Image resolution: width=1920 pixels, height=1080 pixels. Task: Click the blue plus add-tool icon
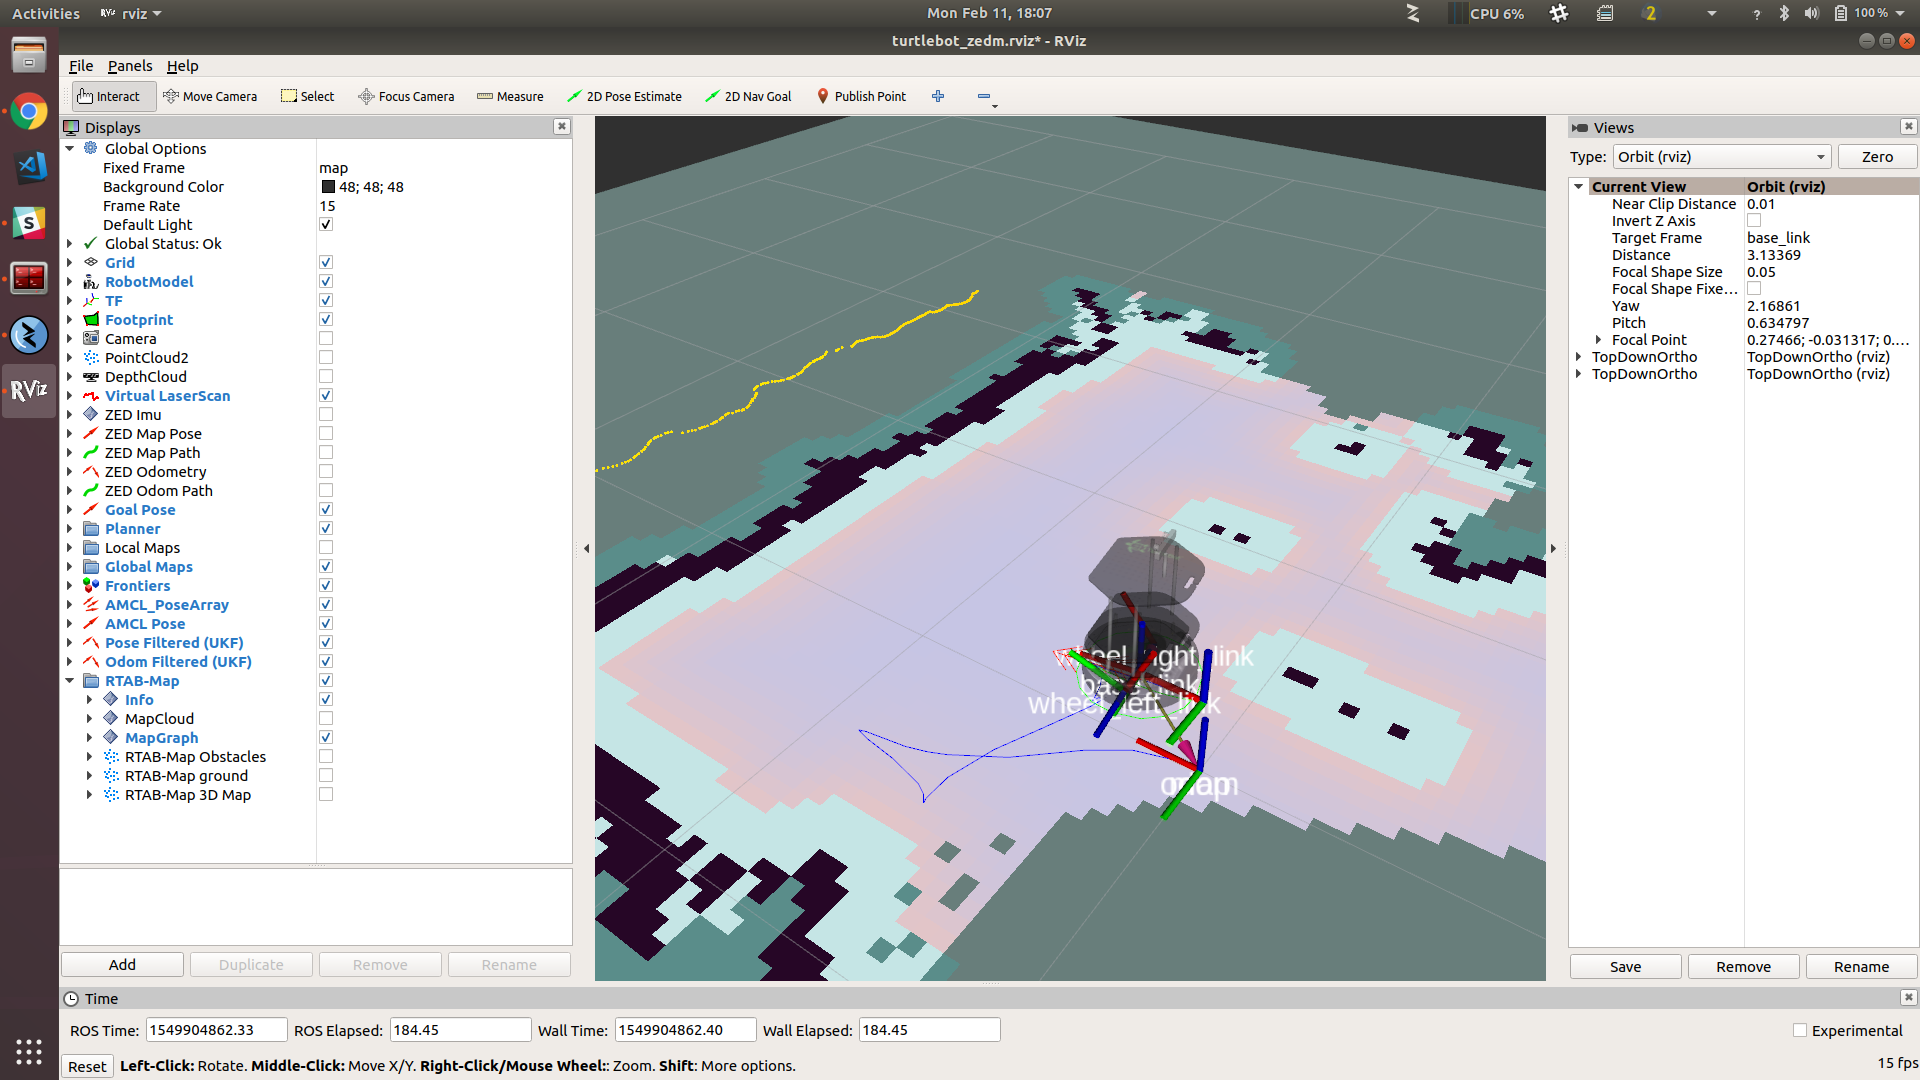(938, 96)
